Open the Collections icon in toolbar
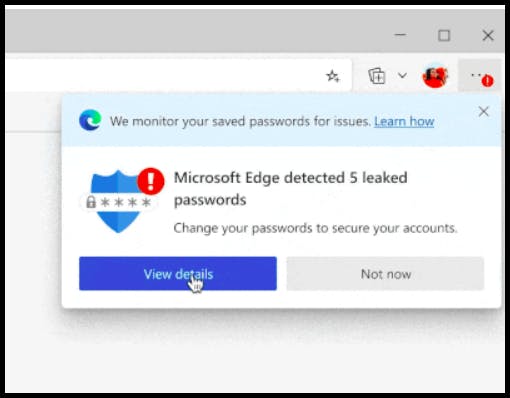510x398 pixels. 377,76
